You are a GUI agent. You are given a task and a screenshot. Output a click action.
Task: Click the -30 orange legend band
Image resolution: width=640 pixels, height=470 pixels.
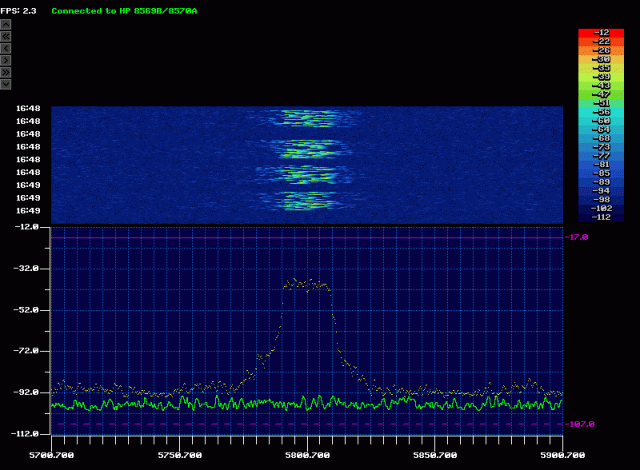pyautogui.click(x=601, y=59)
